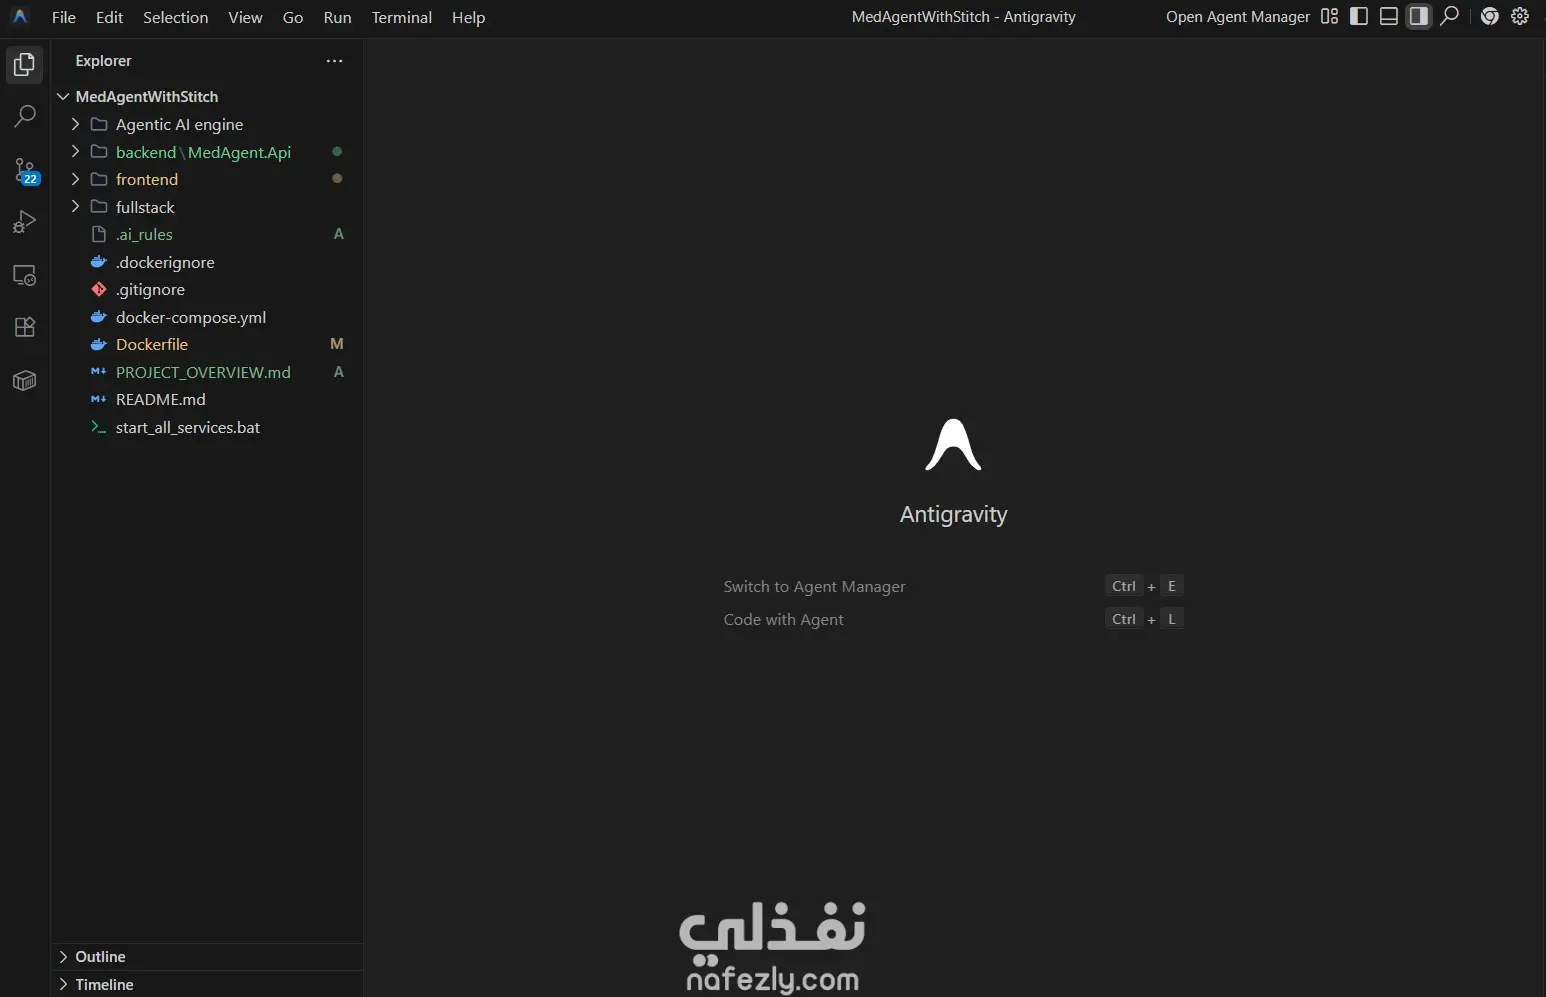Open the Extensions view
This screenshot has height=997, width=1546.
(x=25, y=327)
